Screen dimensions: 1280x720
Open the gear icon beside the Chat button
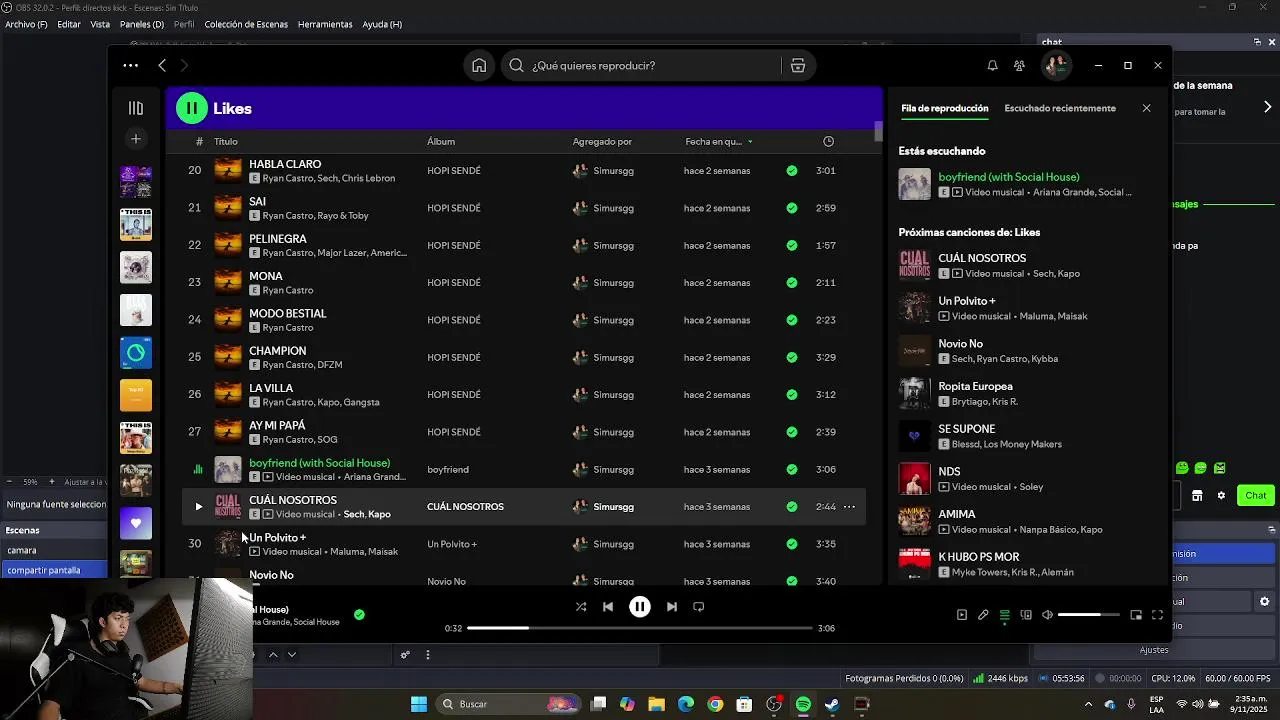[x=1221, y=495]
